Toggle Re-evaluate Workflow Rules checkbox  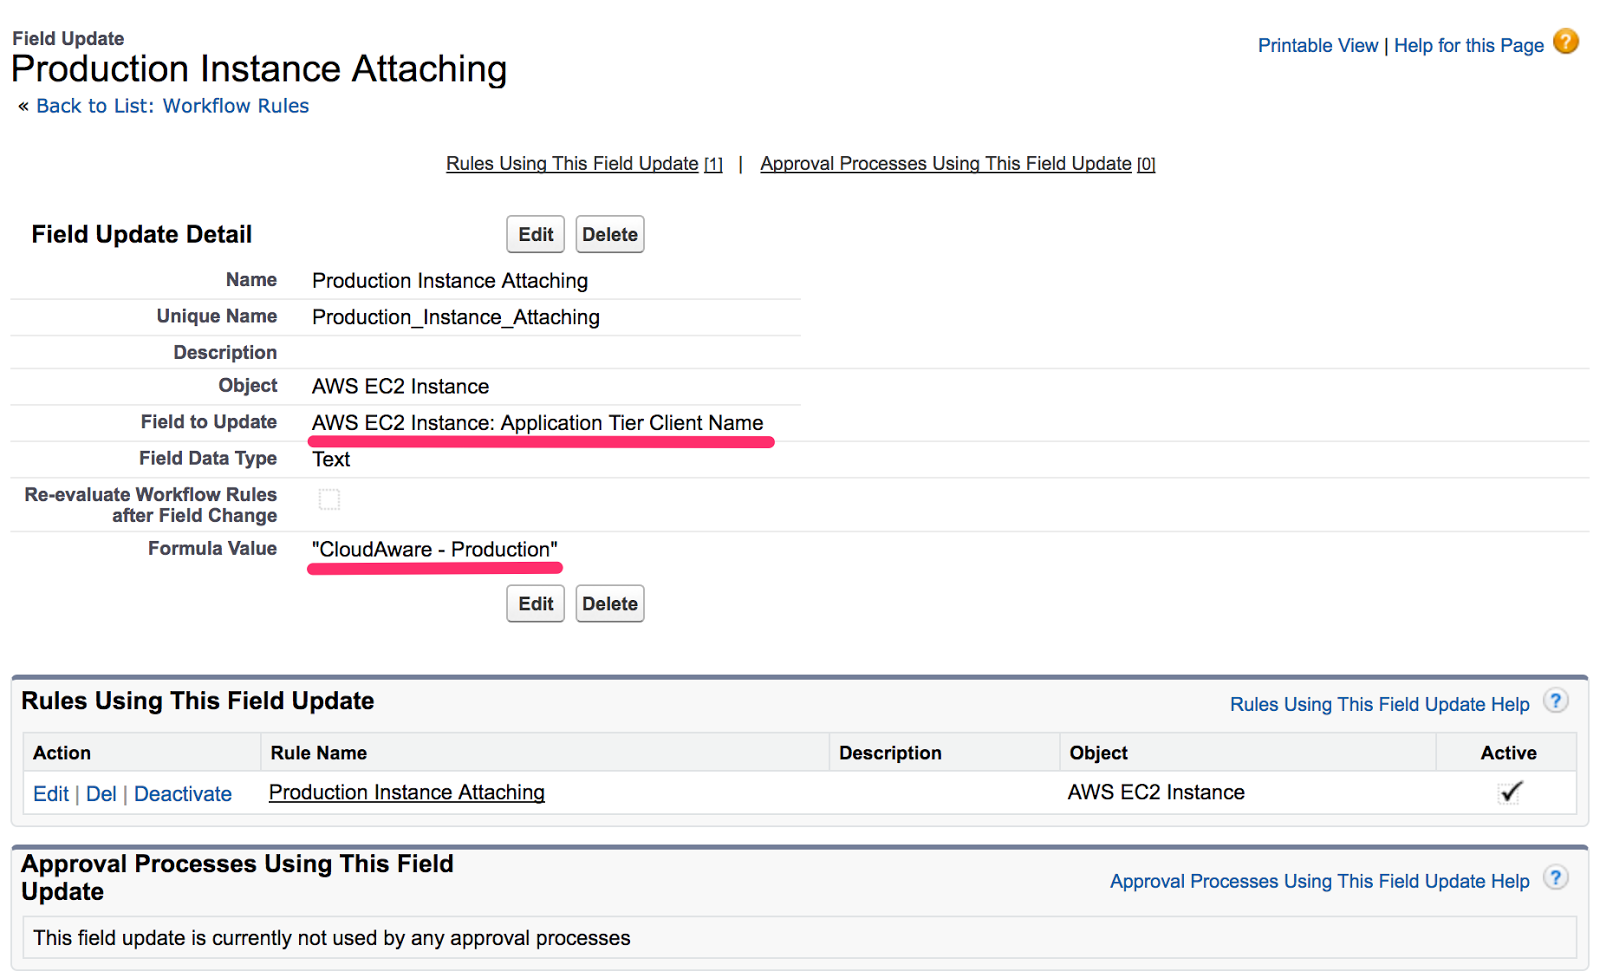(x=329, y=499)
